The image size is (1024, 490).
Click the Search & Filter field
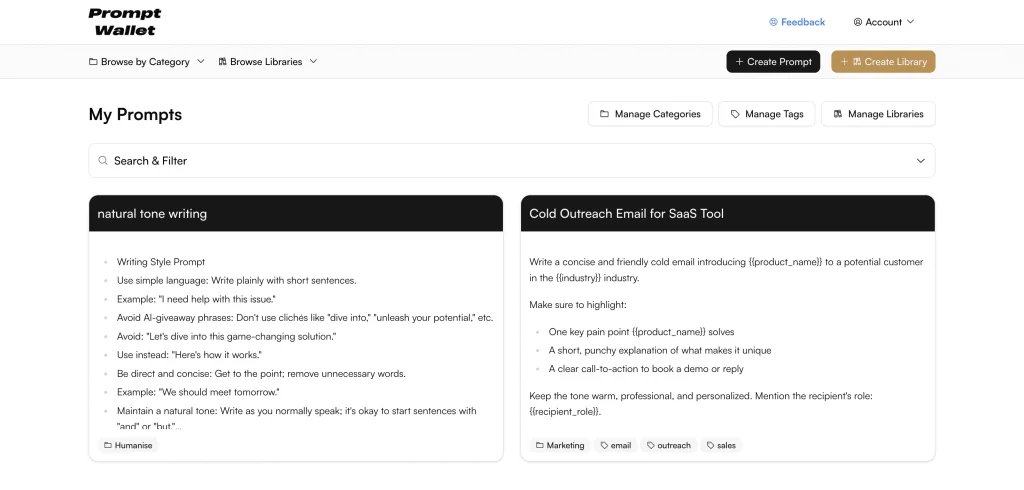tap(500, 161)
